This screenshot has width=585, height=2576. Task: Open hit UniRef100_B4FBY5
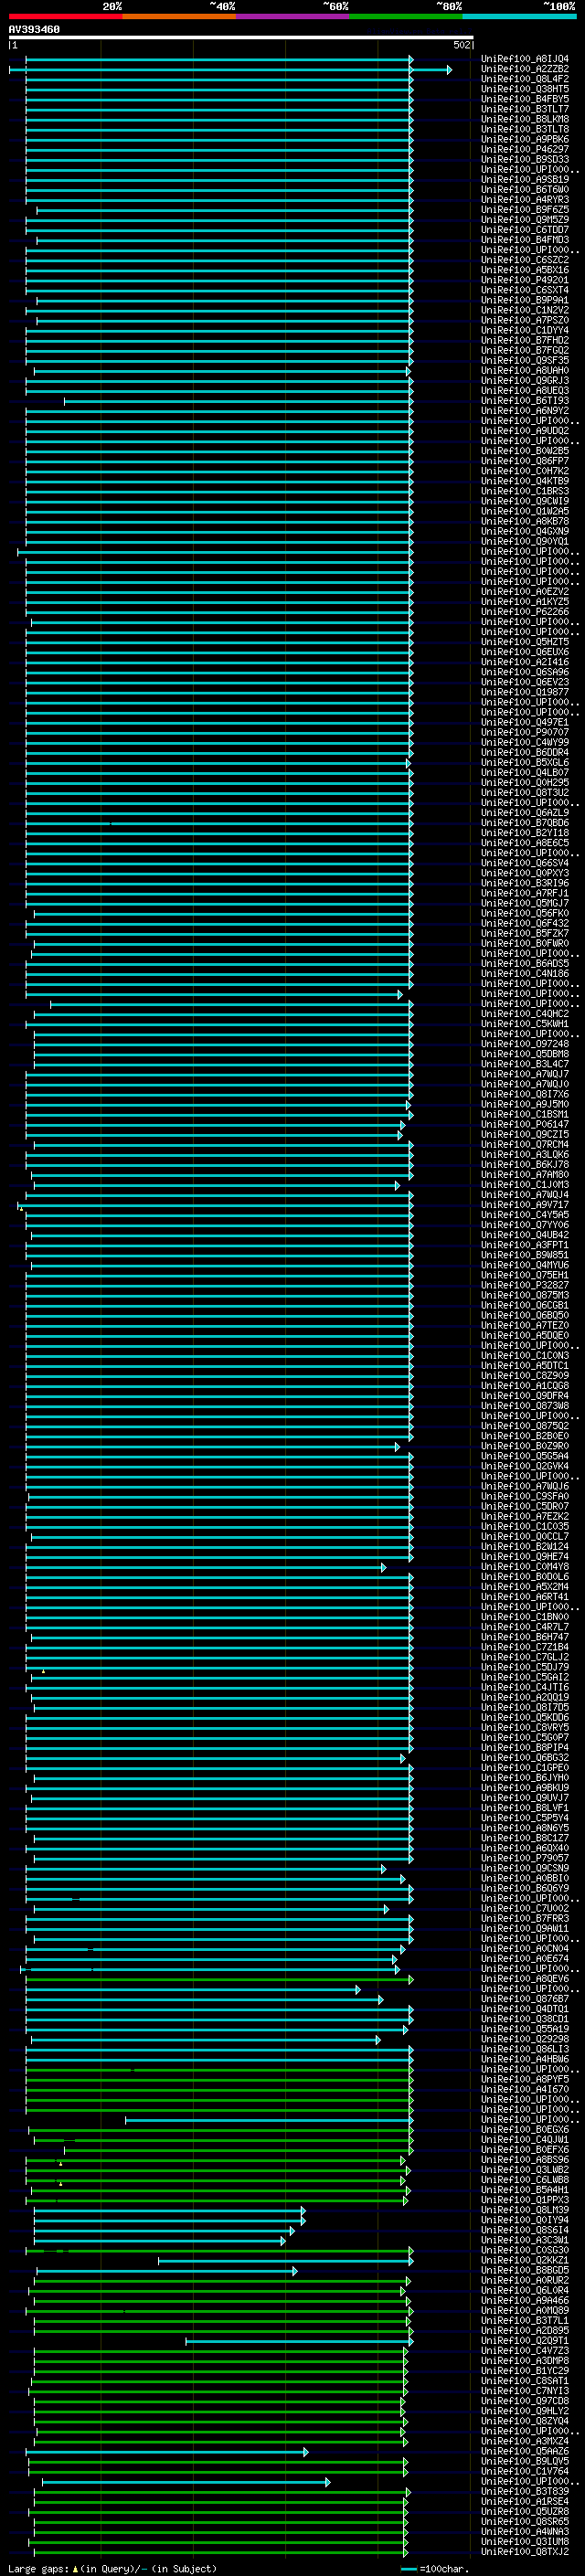(525, 99)
